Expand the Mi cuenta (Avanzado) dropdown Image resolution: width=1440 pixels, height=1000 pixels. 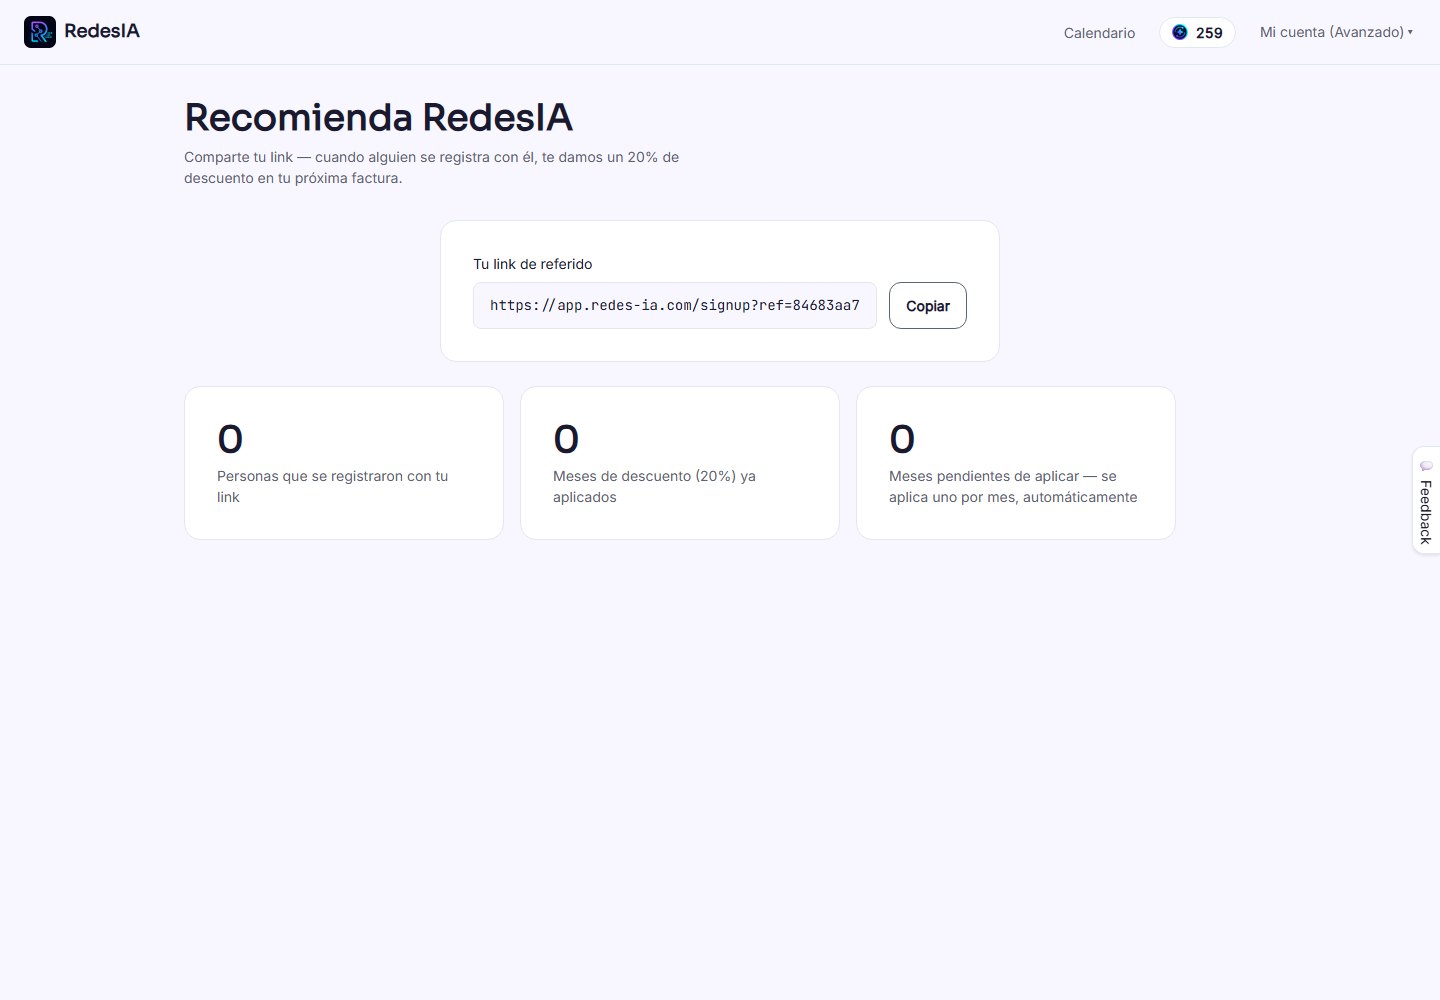point(1336,32)
